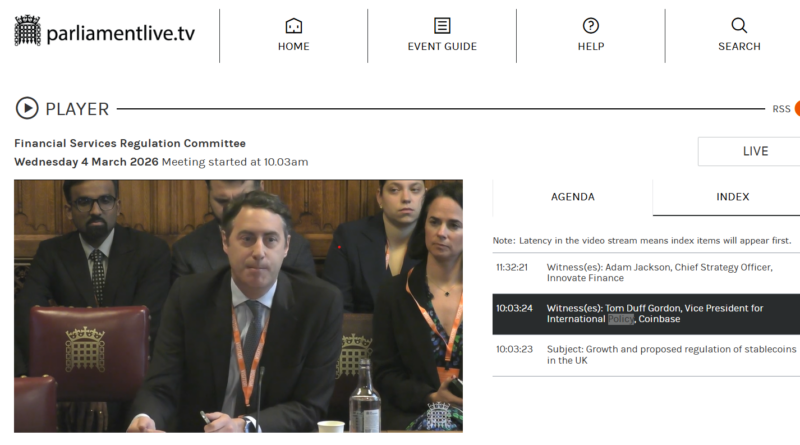Click the EVENT GUIDE menu label
Viewport: 800px width, 445px height.
(442, 47)
